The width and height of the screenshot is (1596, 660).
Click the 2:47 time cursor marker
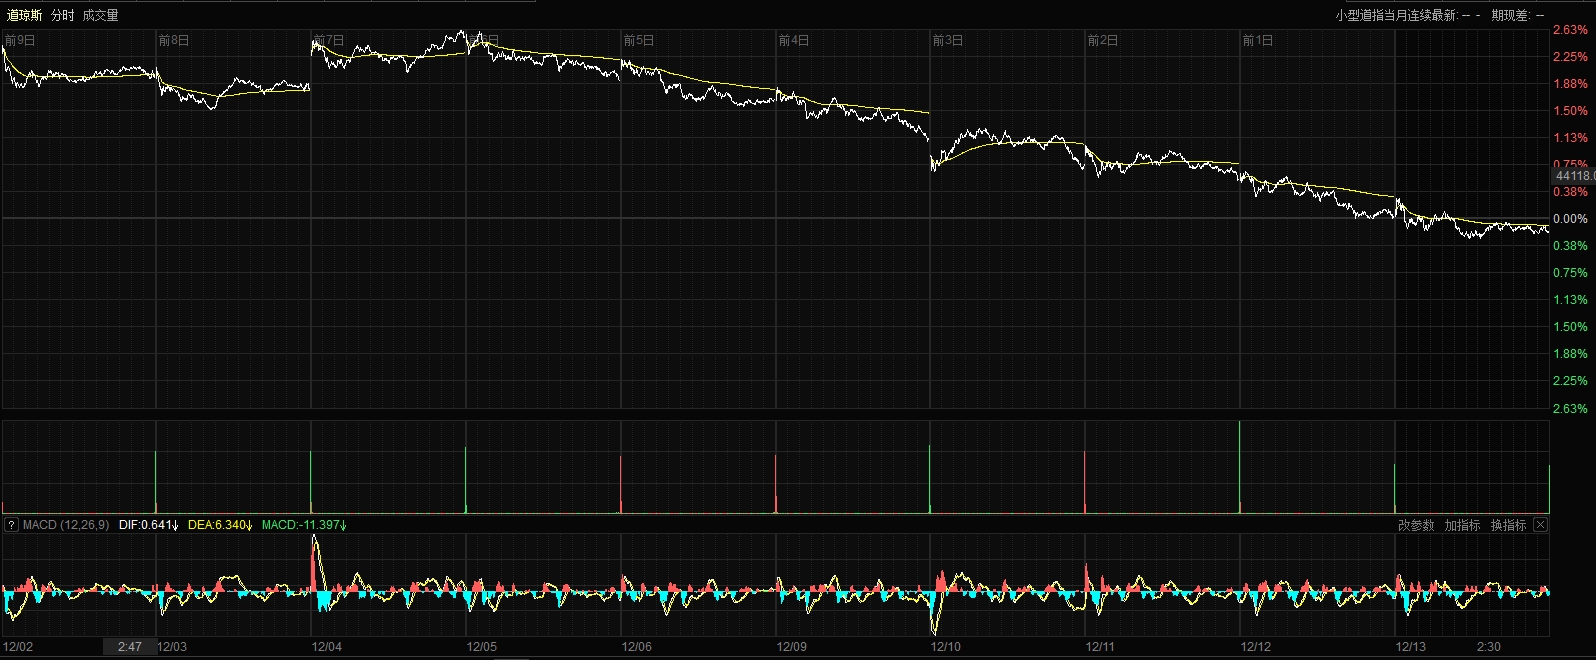[x=129, y=647]
